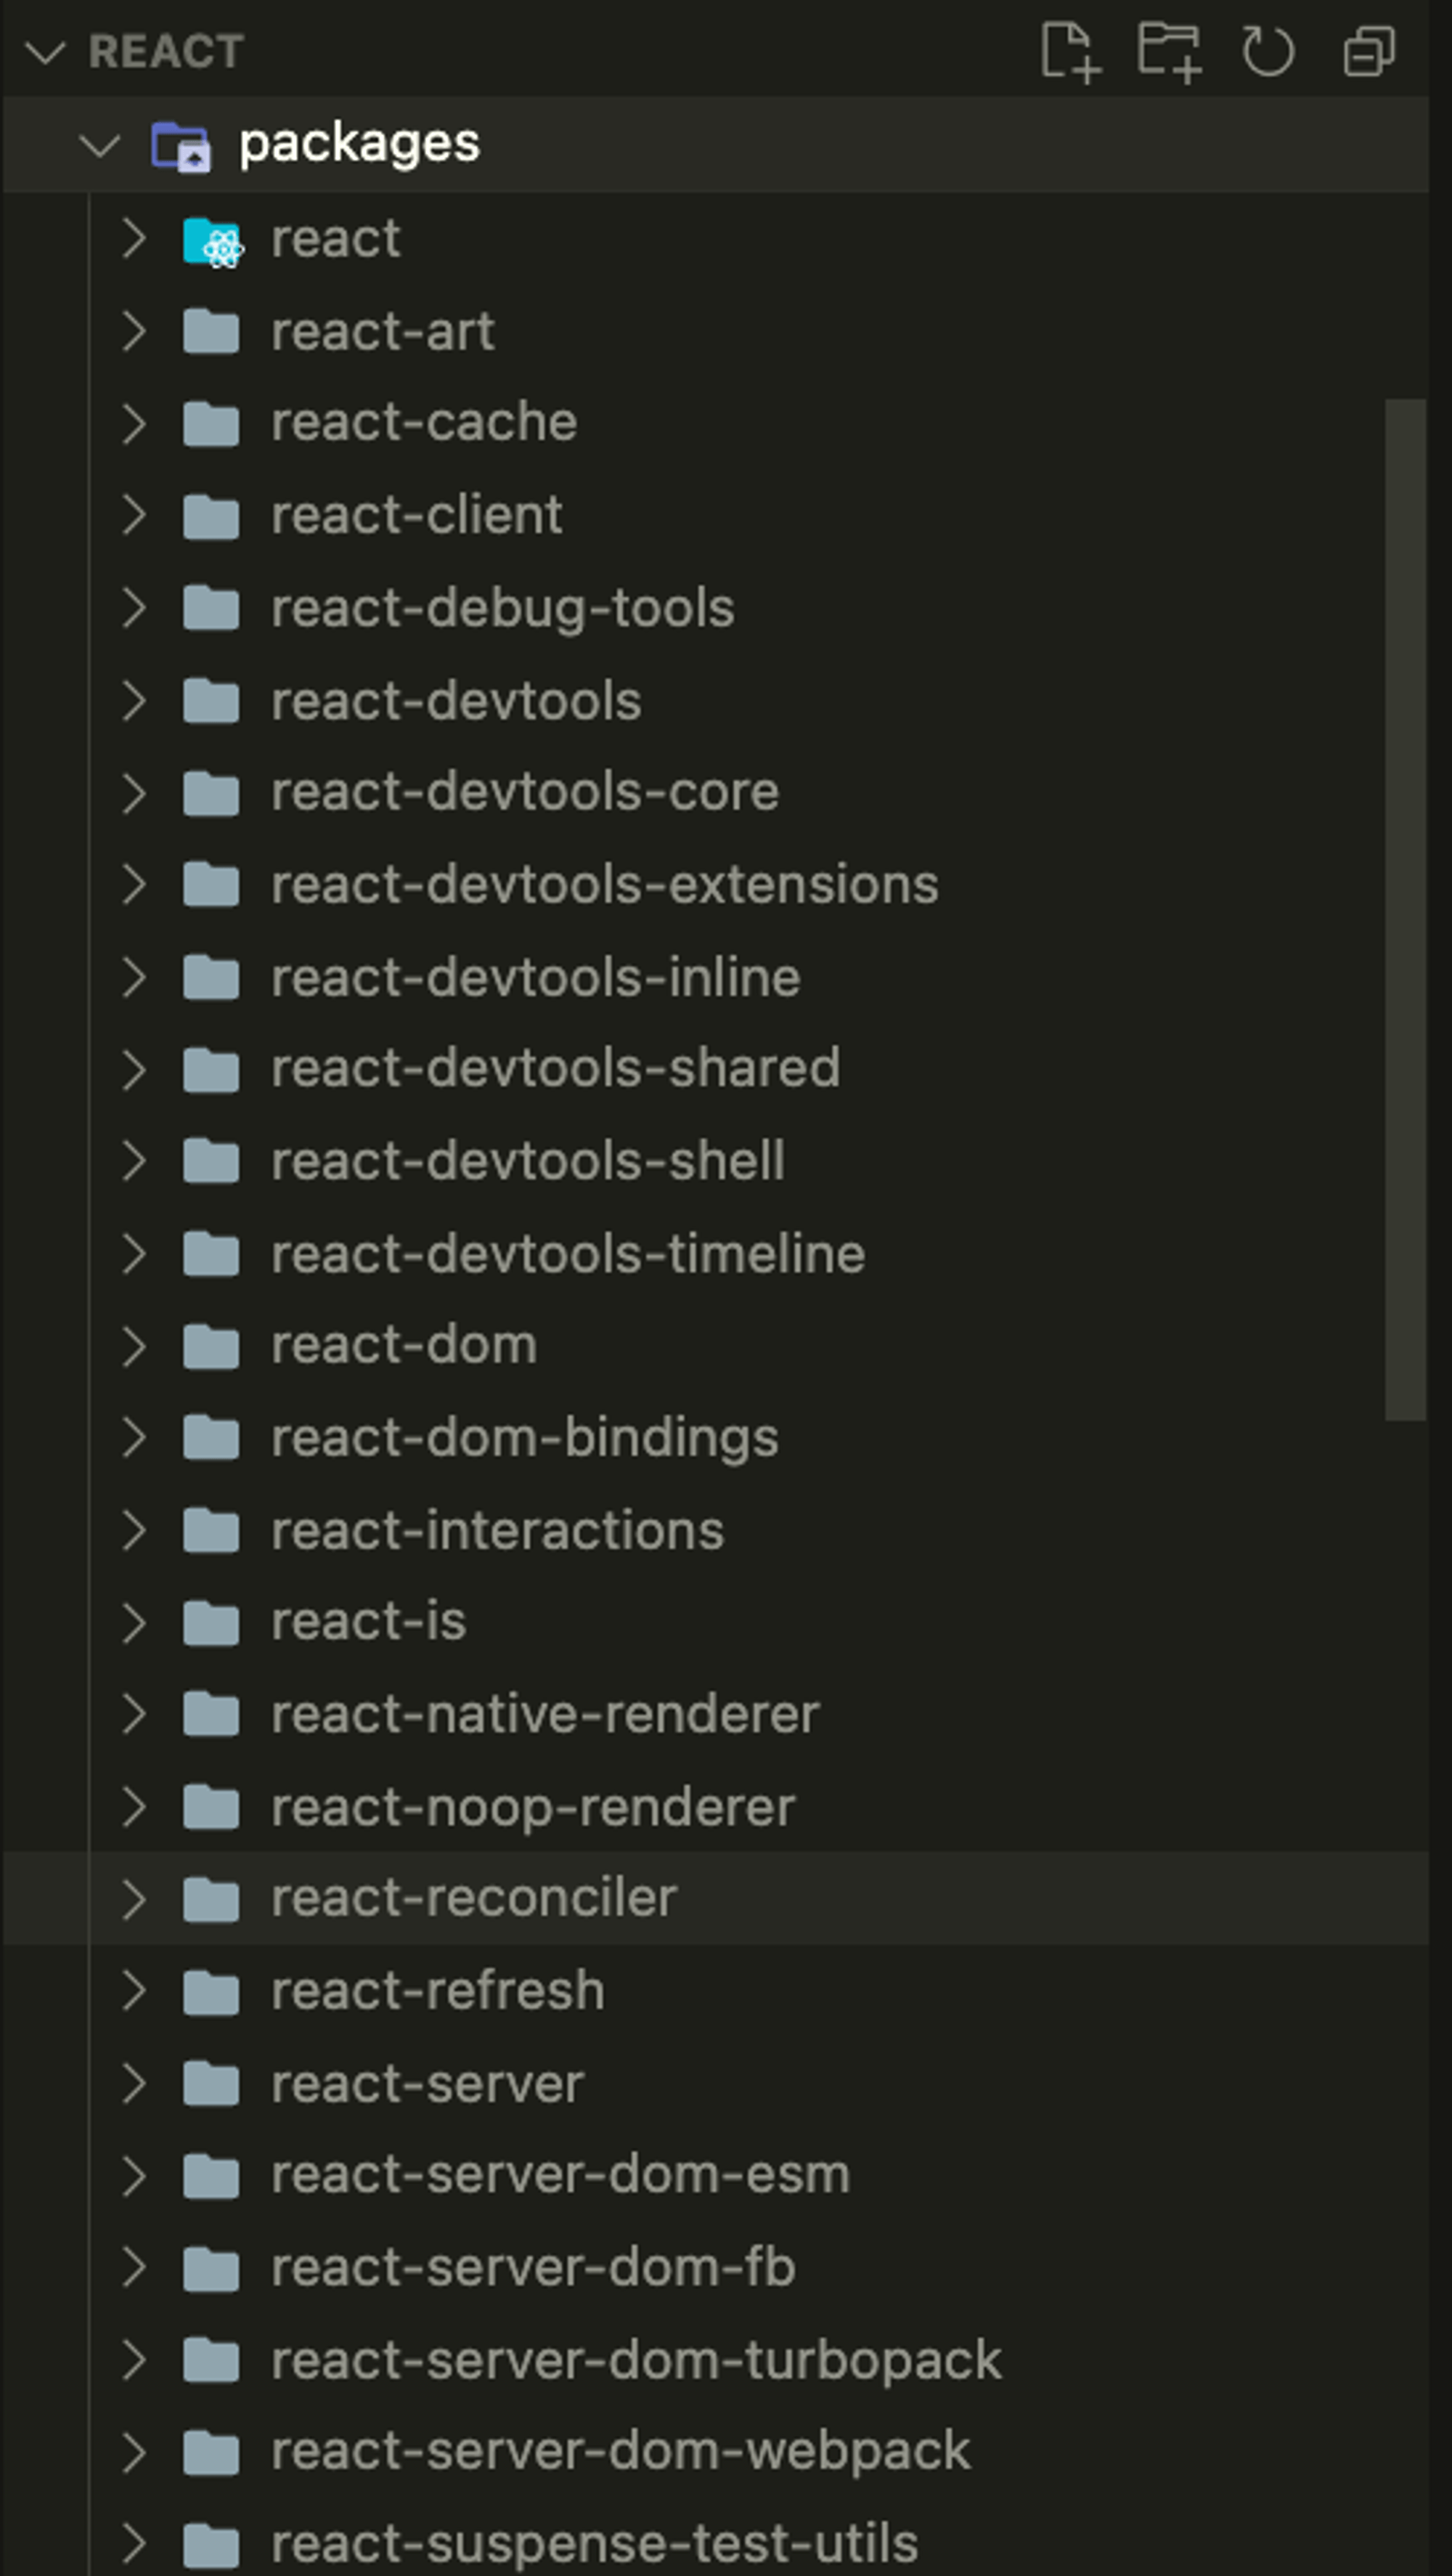
Task: Select react-devtools-extensions in the tree
Action: 604,885
